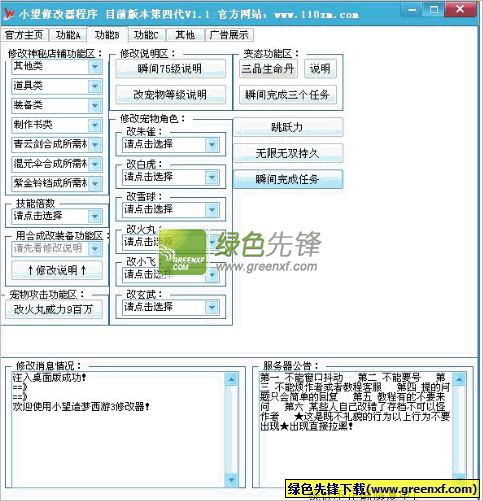Open the 官方主页 tab
The height and width of the screenshot is (501, 483).
click(x=24, y=35)
